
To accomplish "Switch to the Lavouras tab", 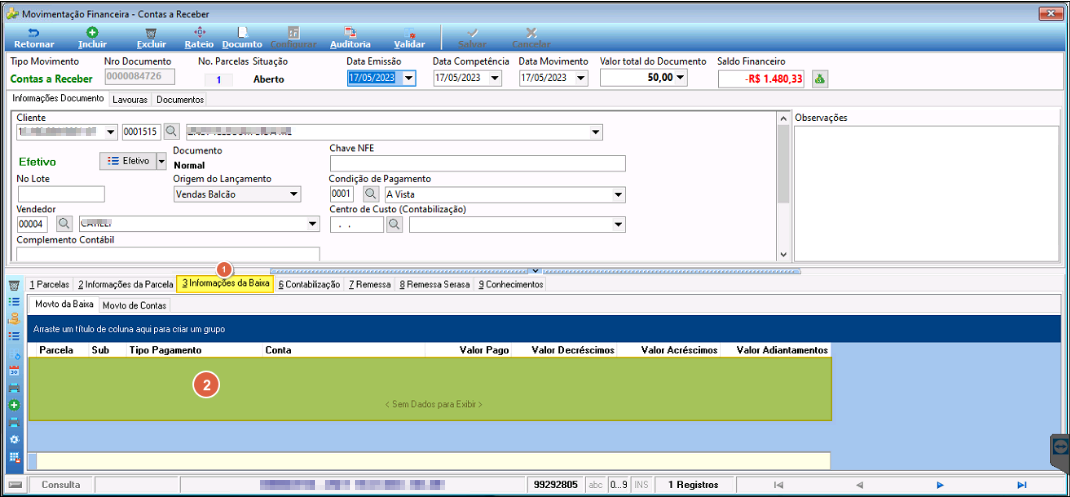I will [x=130, y=100].
